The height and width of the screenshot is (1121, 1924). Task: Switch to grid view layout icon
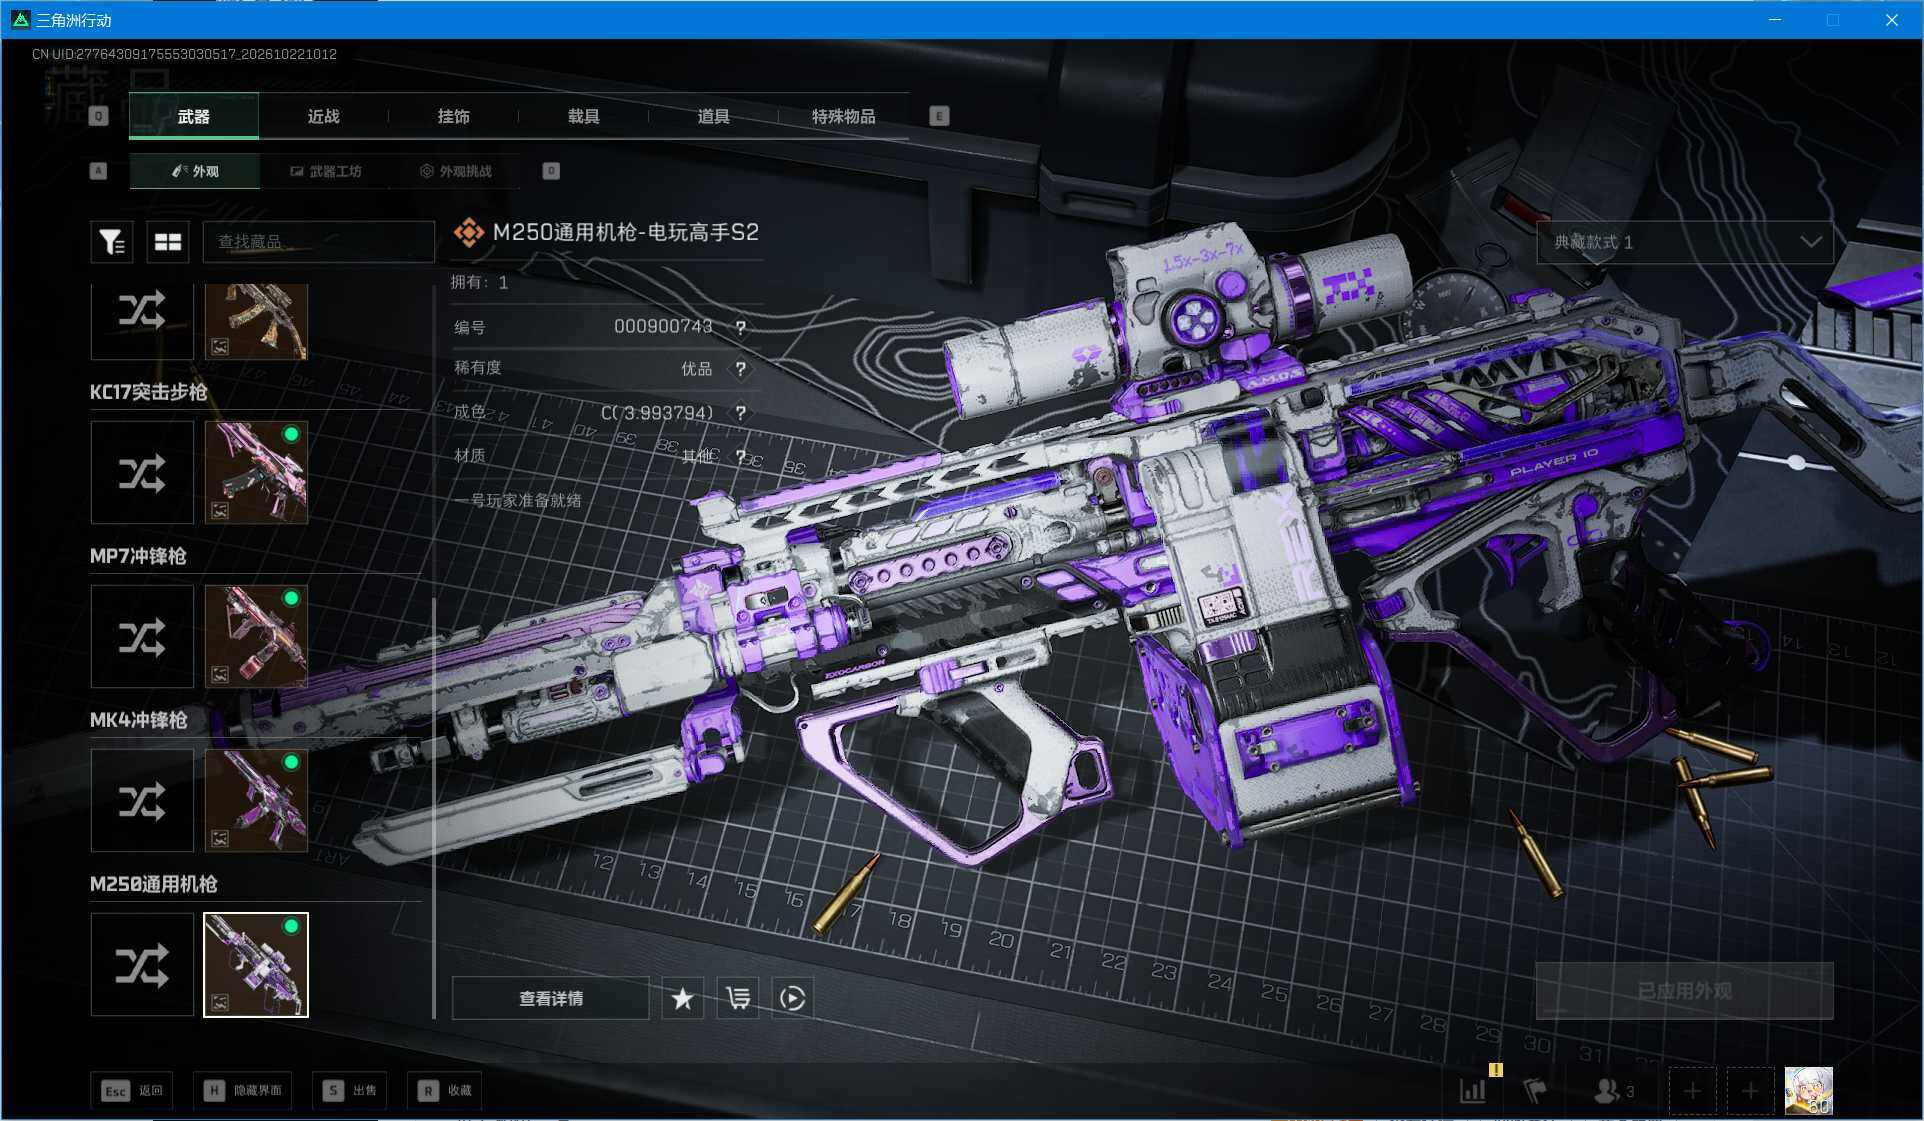point(168,242)
